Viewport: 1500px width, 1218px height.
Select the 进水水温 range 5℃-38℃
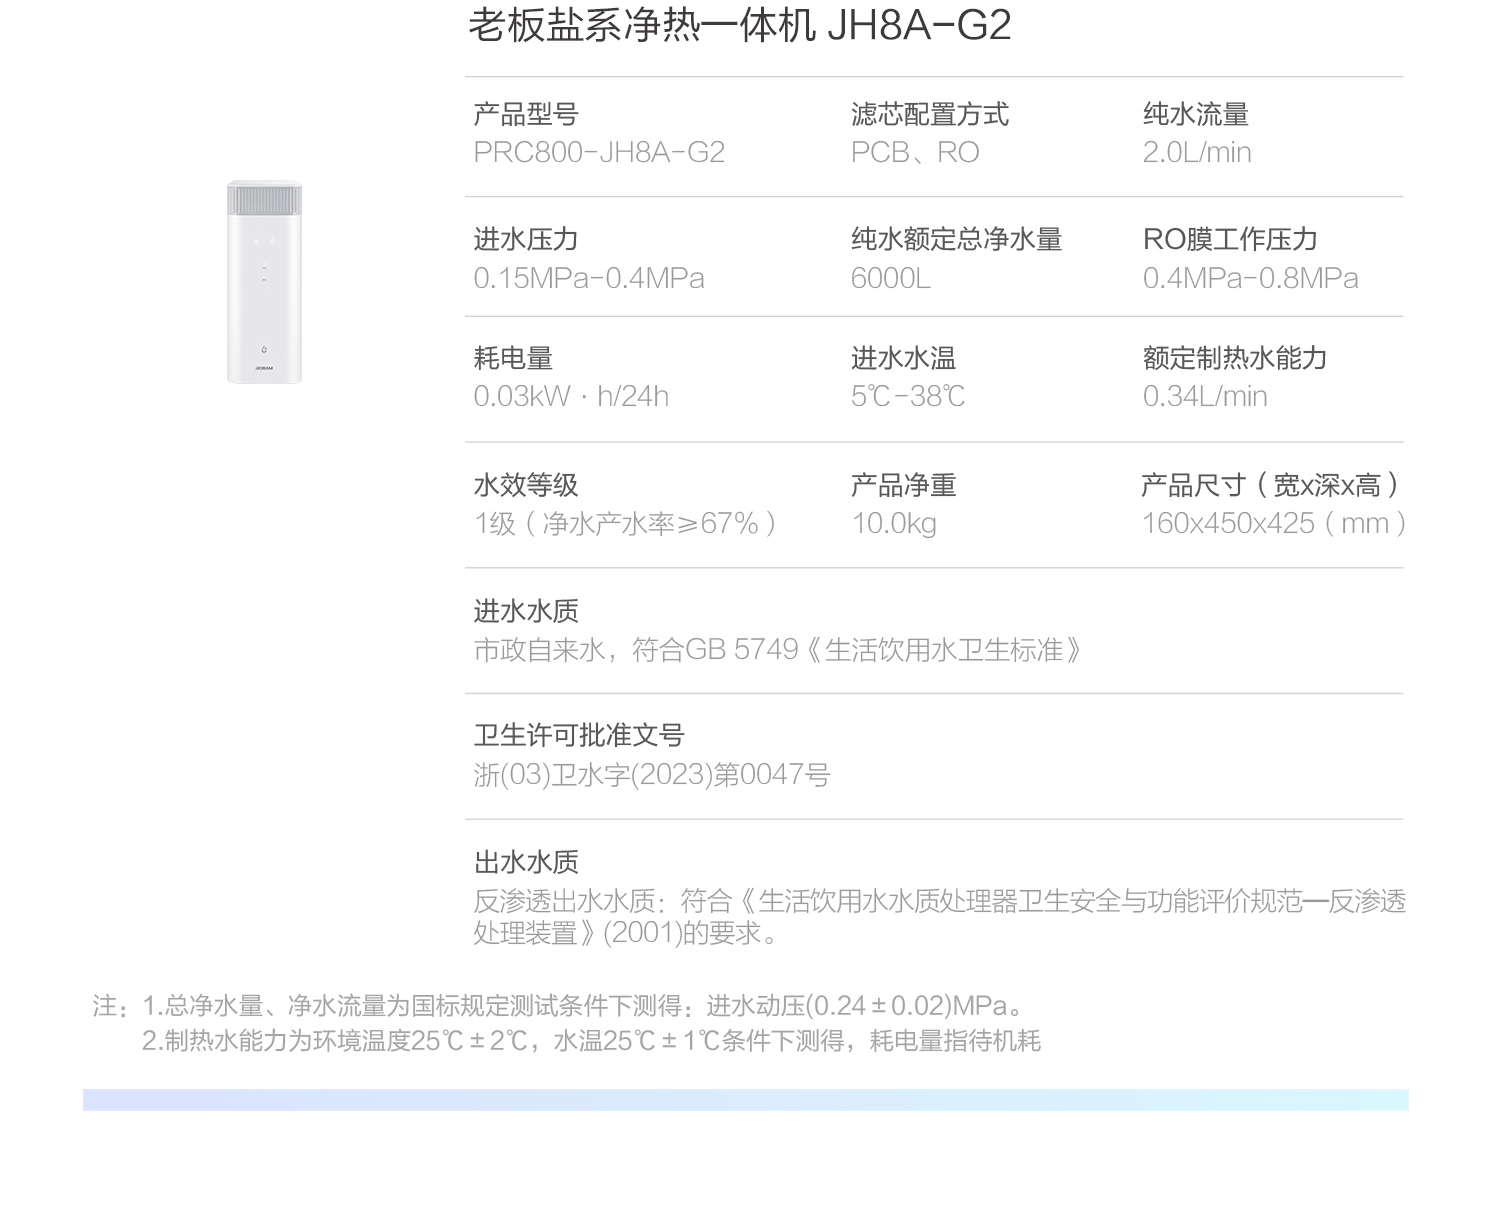[908, 397]
